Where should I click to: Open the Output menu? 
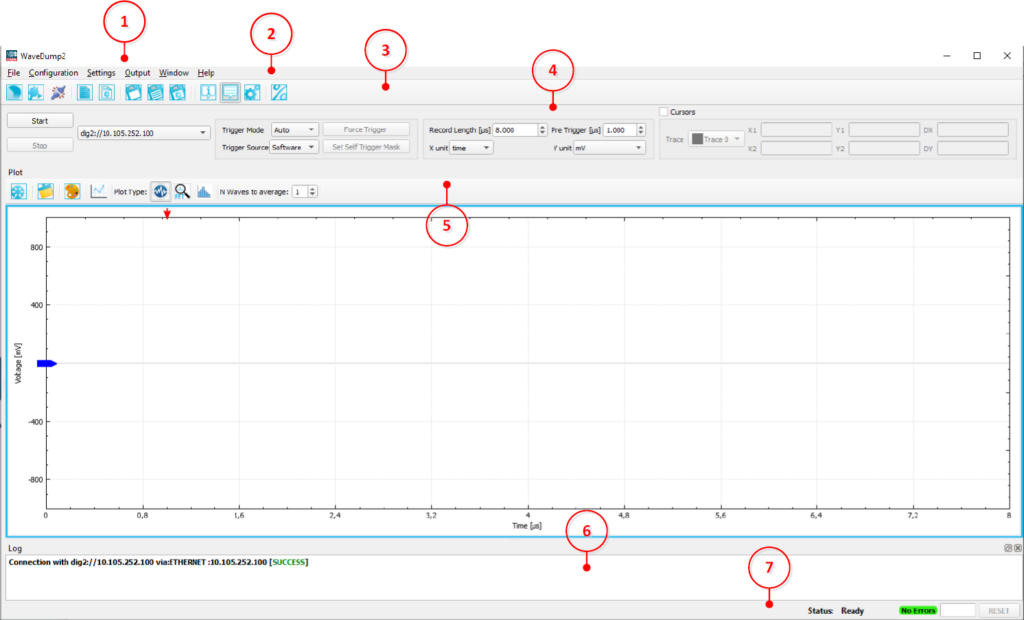137,73
